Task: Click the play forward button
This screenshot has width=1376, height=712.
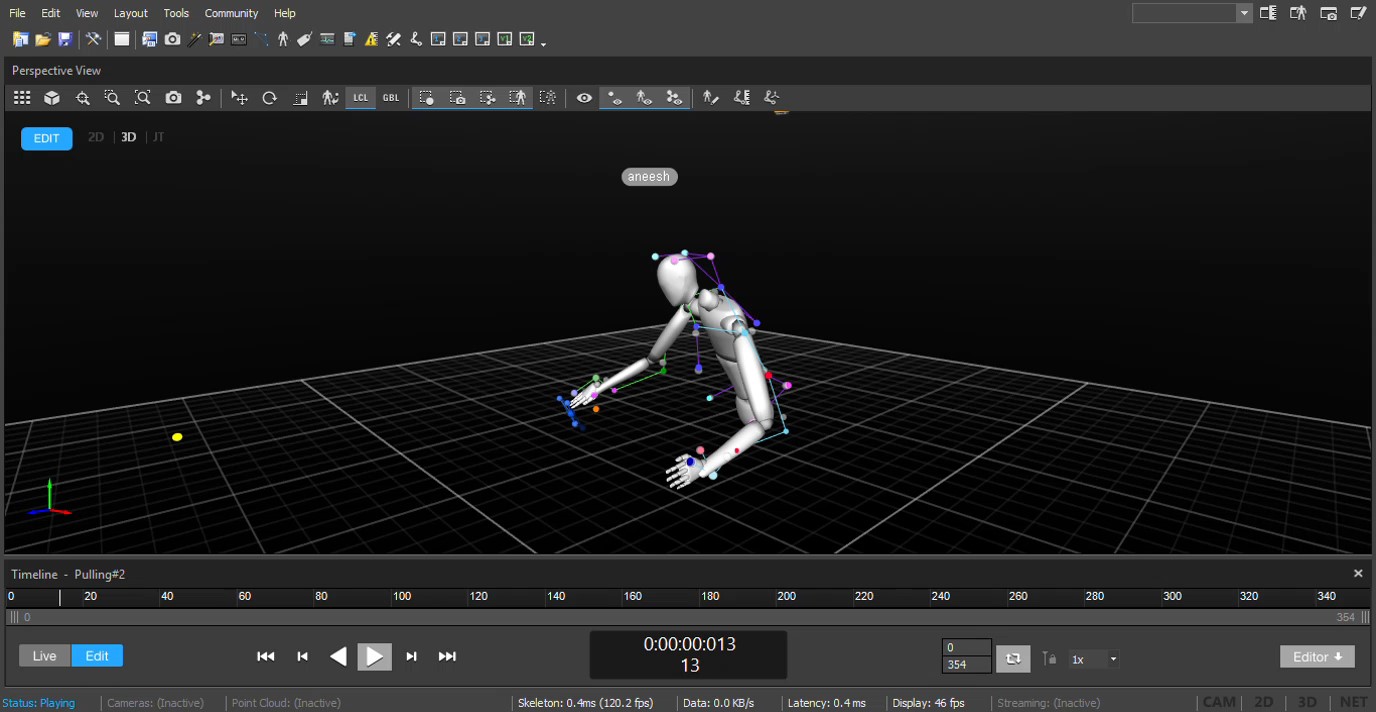Action: coord(375,657)
